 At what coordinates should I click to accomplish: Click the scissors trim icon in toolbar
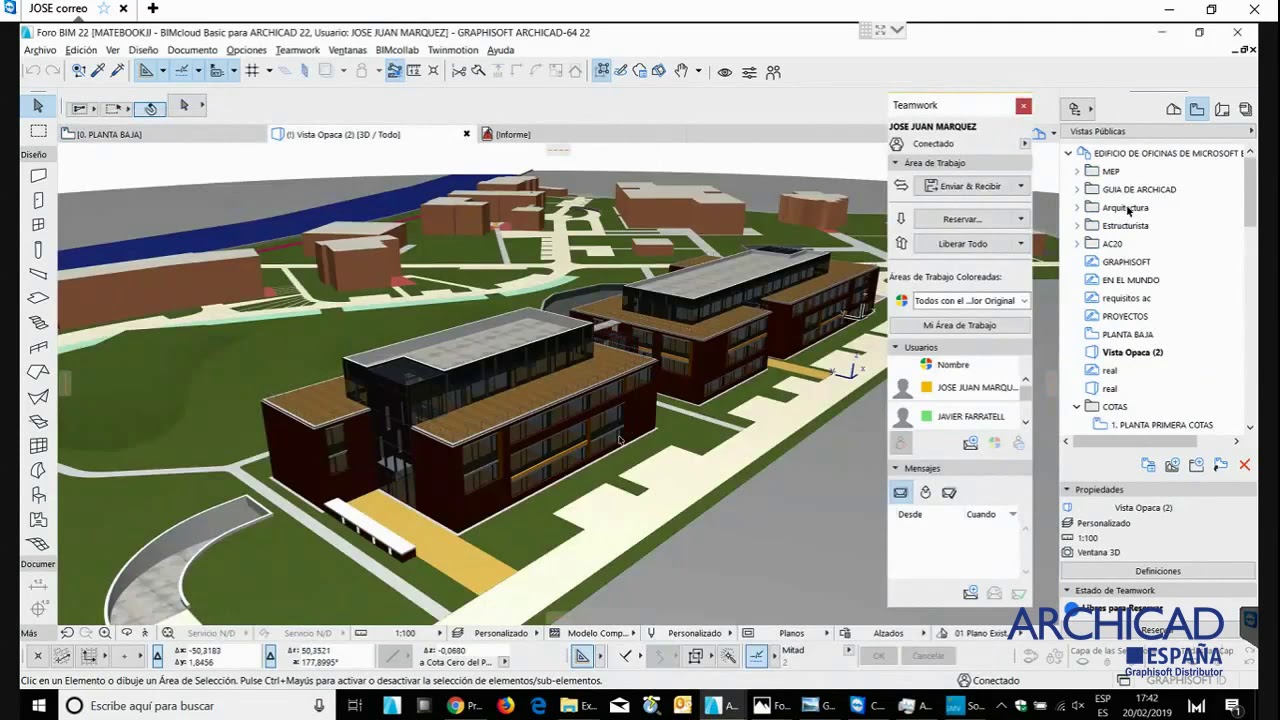(459, 71)
